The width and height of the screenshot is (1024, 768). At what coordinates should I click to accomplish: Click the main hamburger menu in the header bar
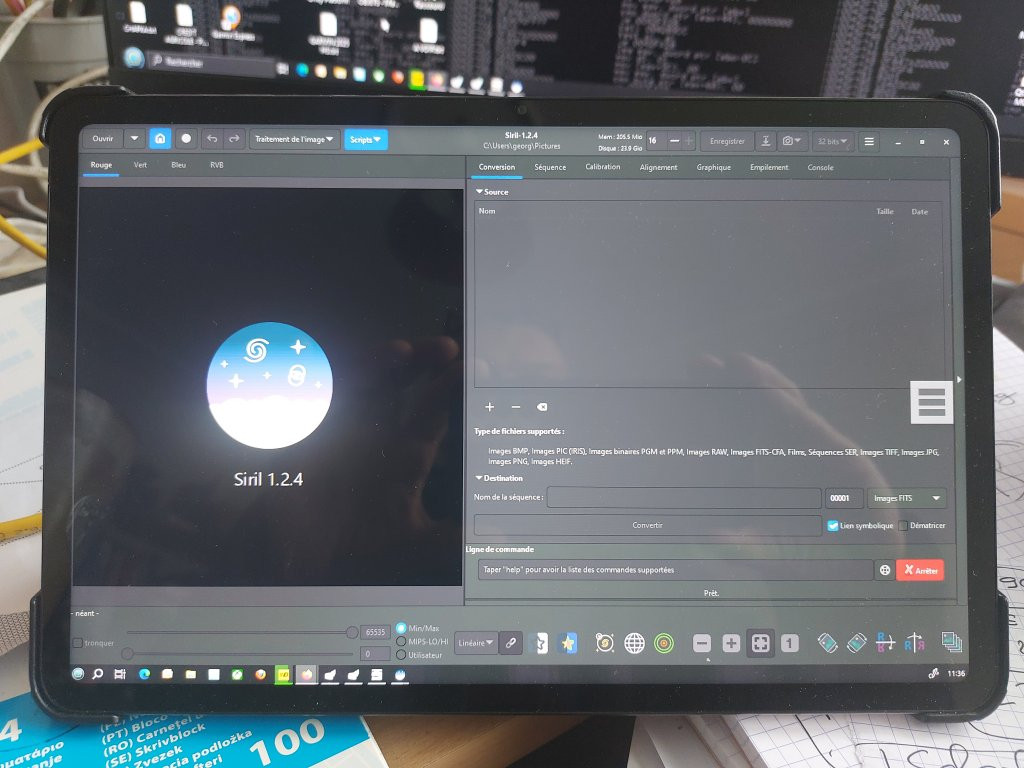point(869,141)
